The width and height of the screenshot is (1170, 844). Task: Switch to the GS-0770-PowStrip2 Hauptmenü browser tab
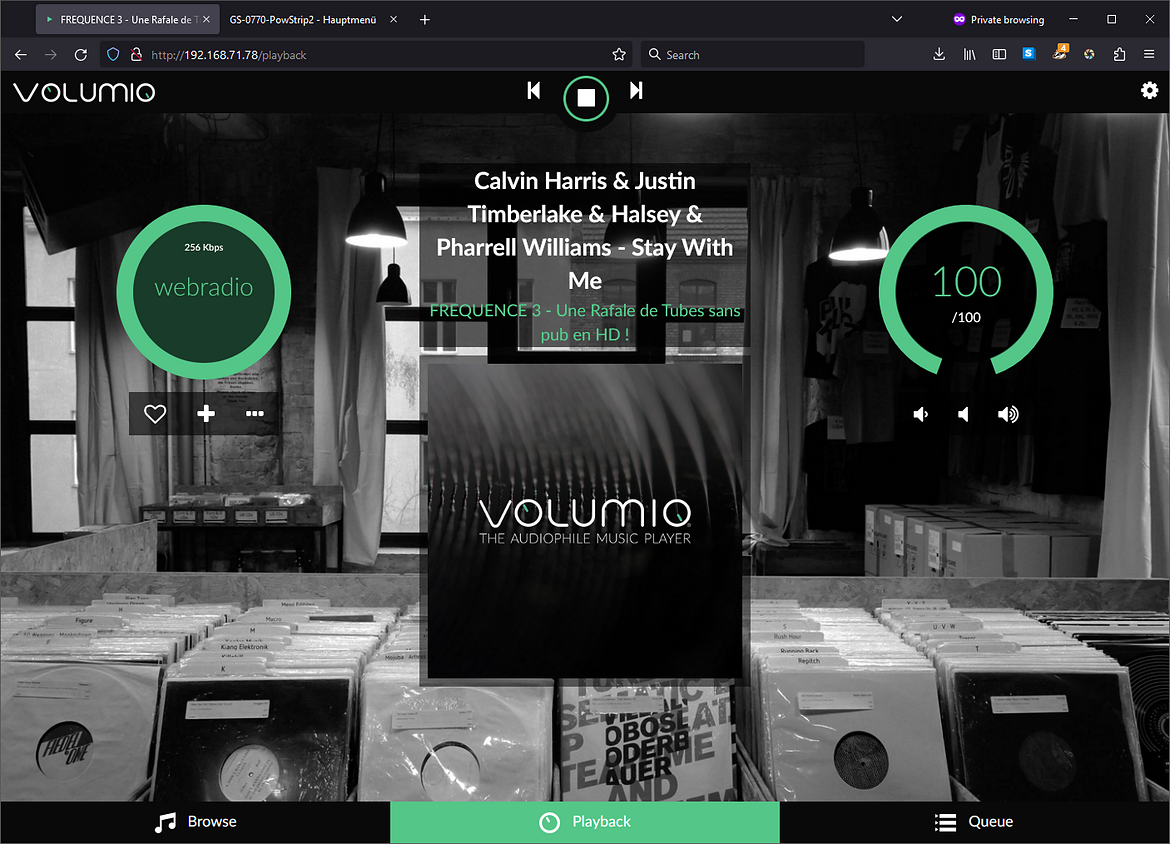point(303,20)
